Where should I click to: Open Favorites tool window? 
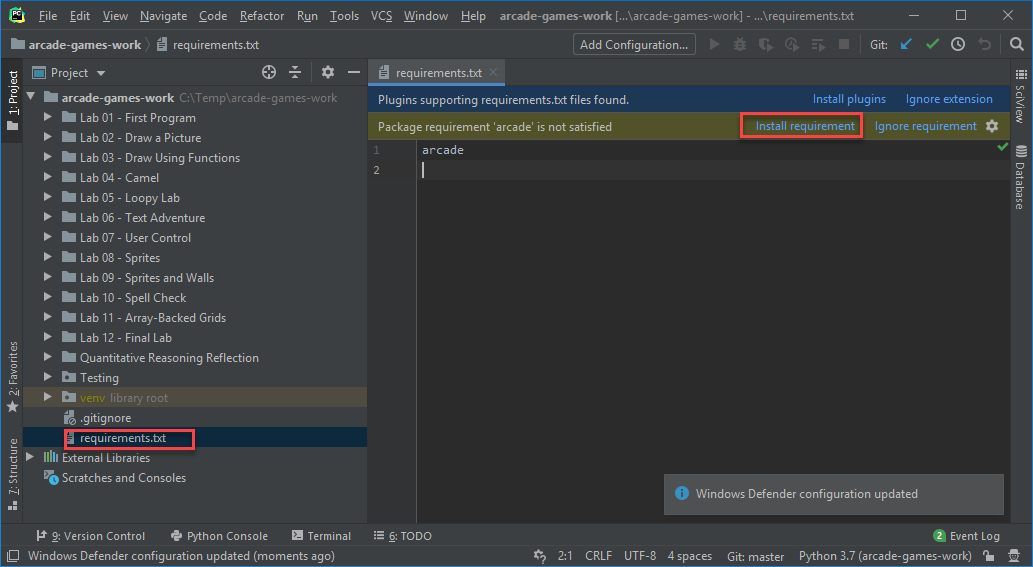pyautogui.click(x=13, y=377)
